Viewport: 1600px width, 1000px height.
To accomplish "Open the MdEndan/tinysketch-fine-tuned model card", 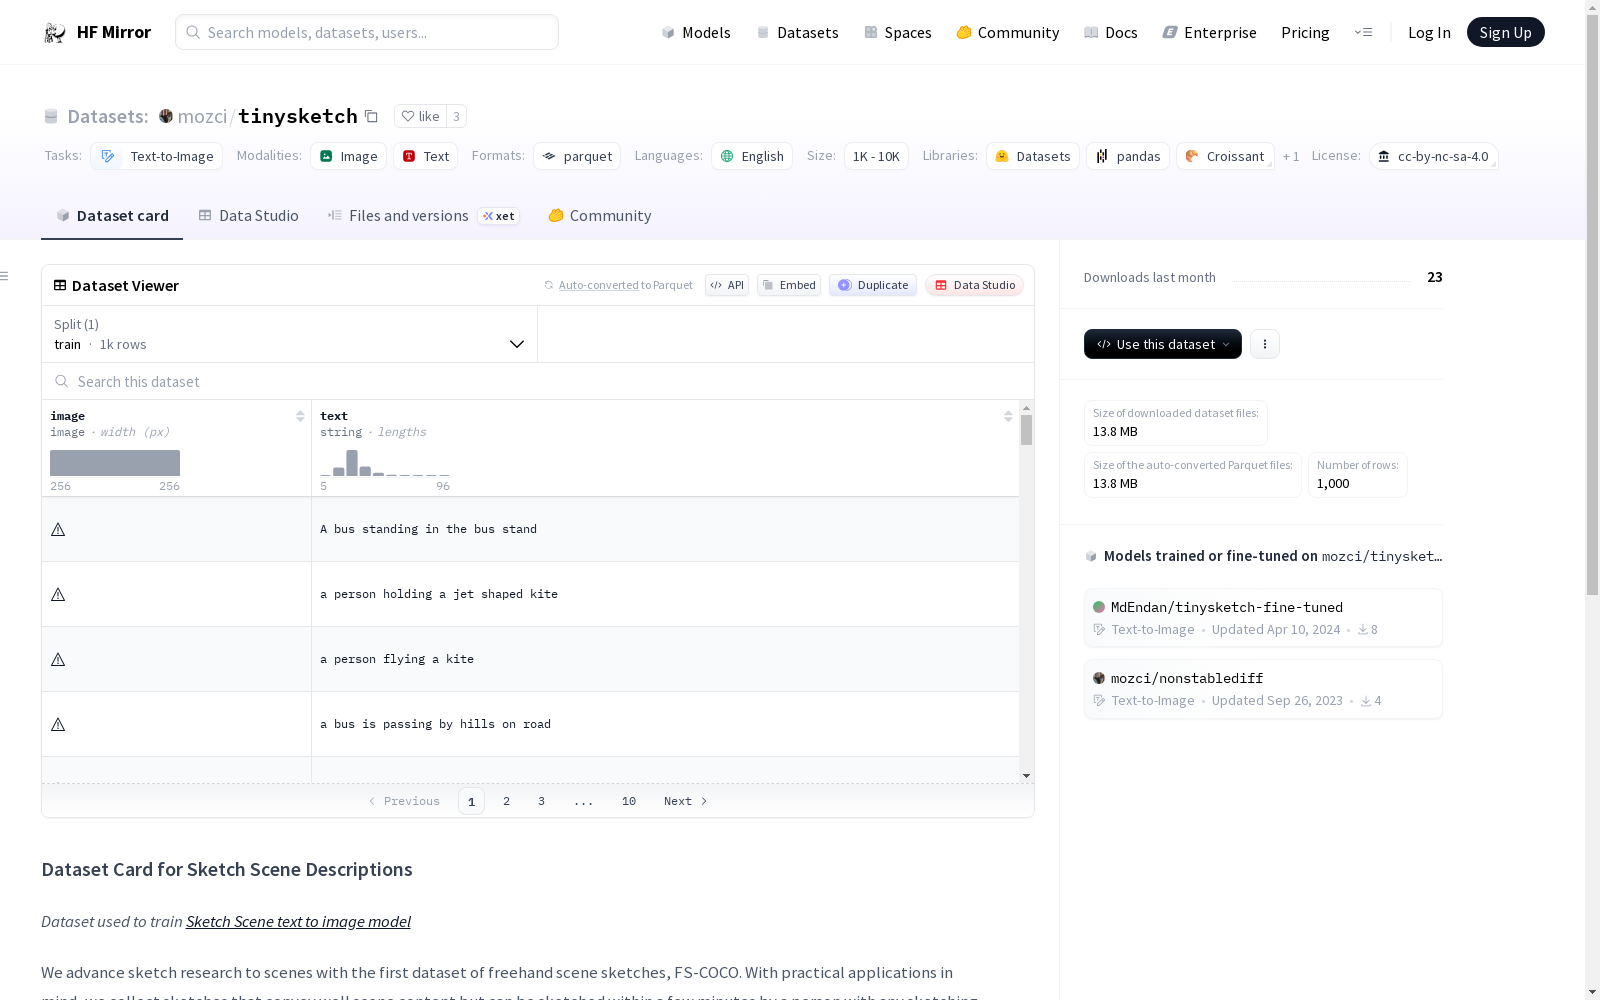I will click(x=1263, y=618).
